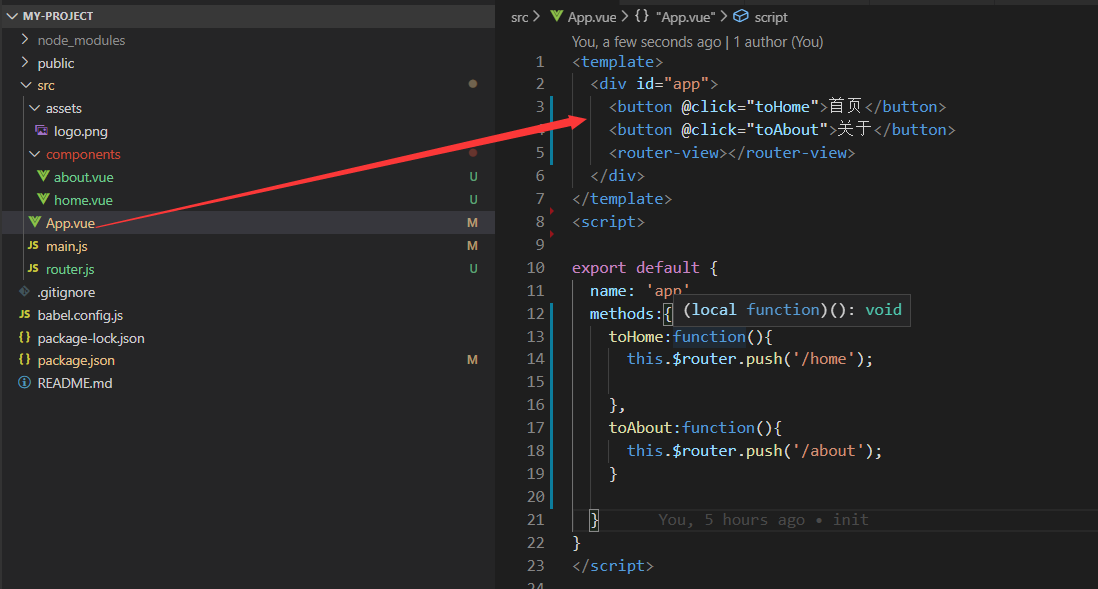Click the braces symbol icon in breadcrumb
This screenshot has height=589, width=1098.
tap(642, 16)
